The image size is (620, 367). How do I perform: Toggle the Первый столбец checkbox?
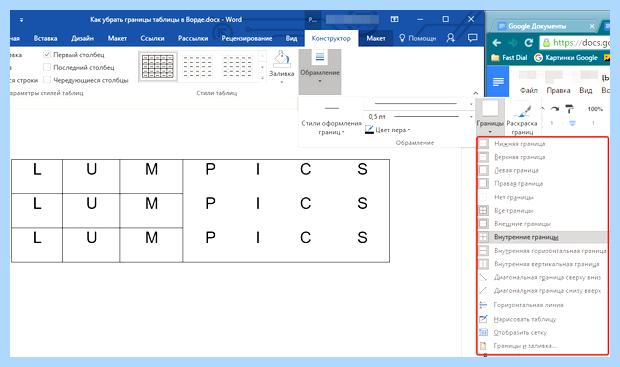pyautogui.click(x=47, y=55)
